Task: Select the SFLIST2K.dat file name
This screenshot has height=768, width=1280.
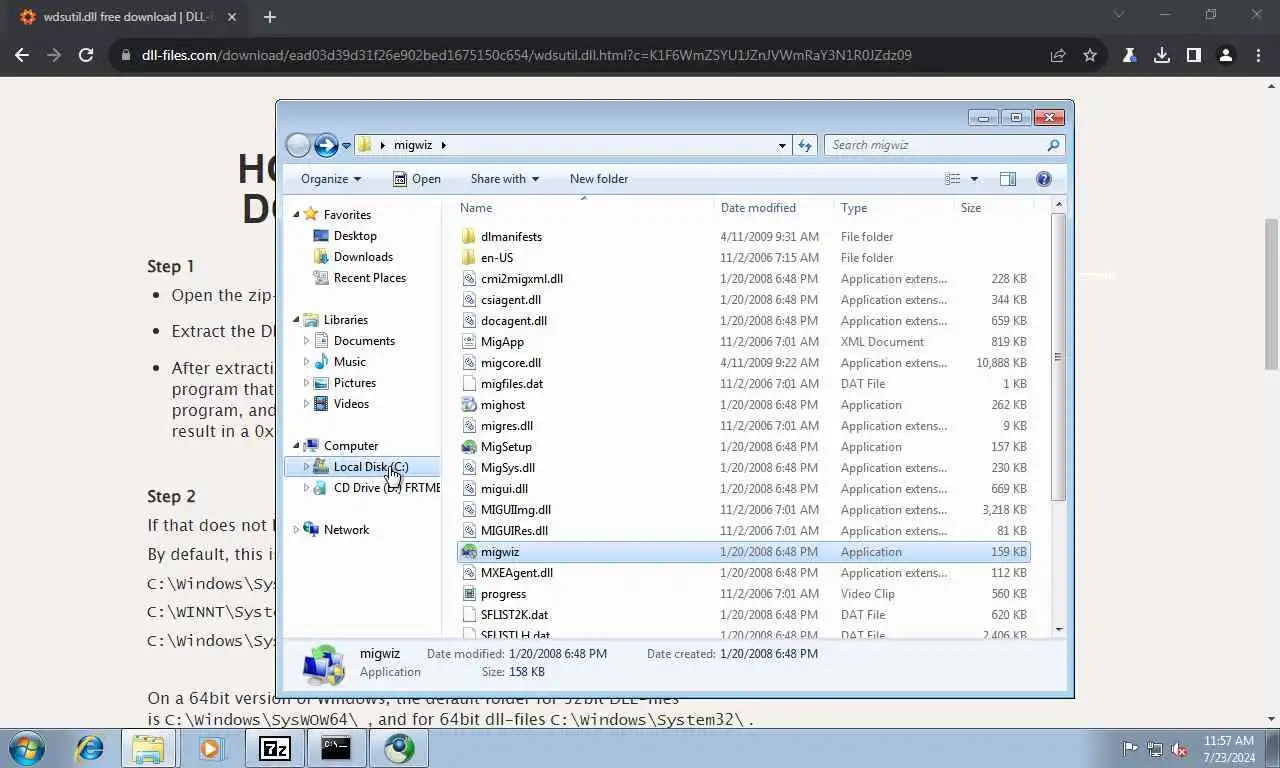Action: click(x=514, y=615)
